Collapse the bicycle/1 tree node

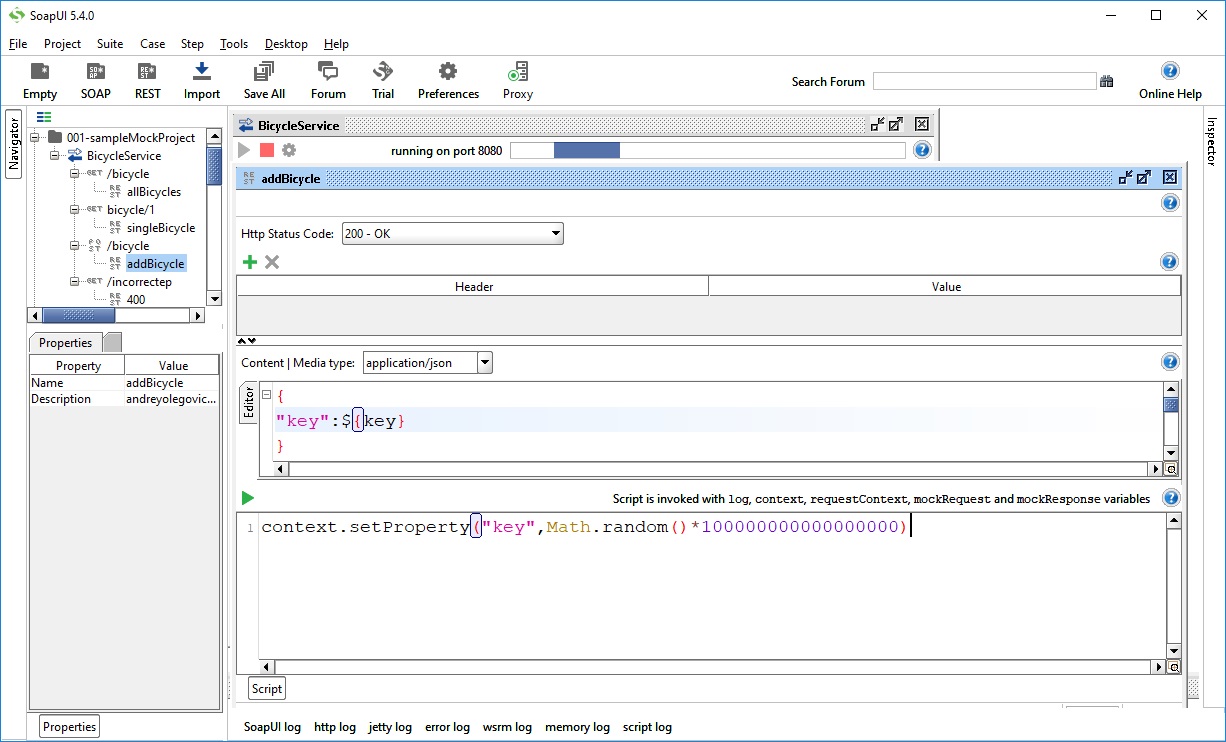pyautogui.click(x=75, y=209)
